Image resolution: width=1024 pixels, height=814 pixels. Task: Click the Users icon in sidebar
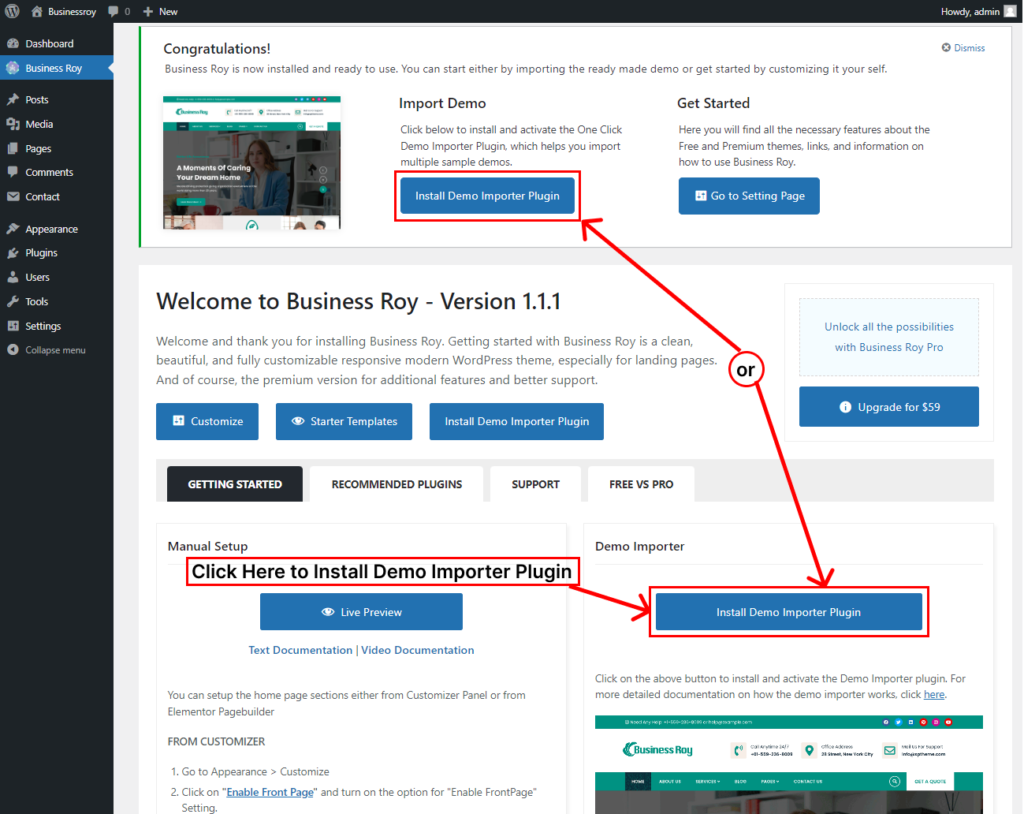12,277
